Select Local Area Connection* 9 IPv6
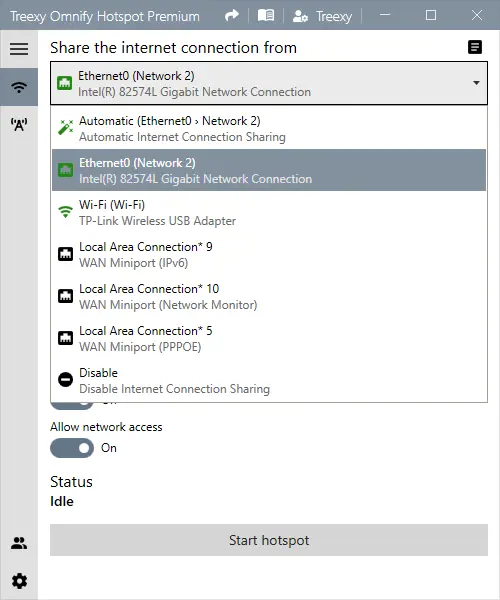Screen dimensions: 500x600 point(269,254)
